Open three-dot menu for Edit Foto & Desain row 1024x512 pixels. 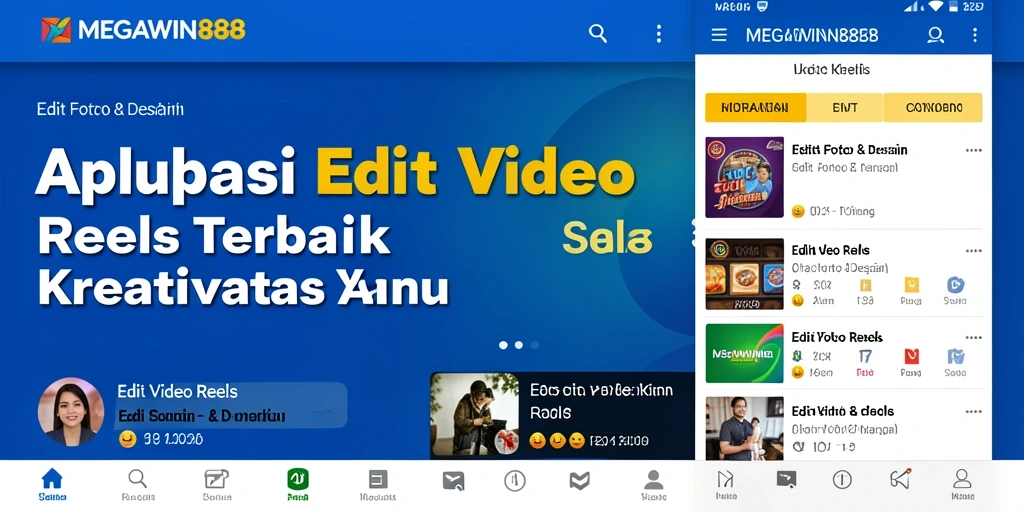[x=974, y=150]
